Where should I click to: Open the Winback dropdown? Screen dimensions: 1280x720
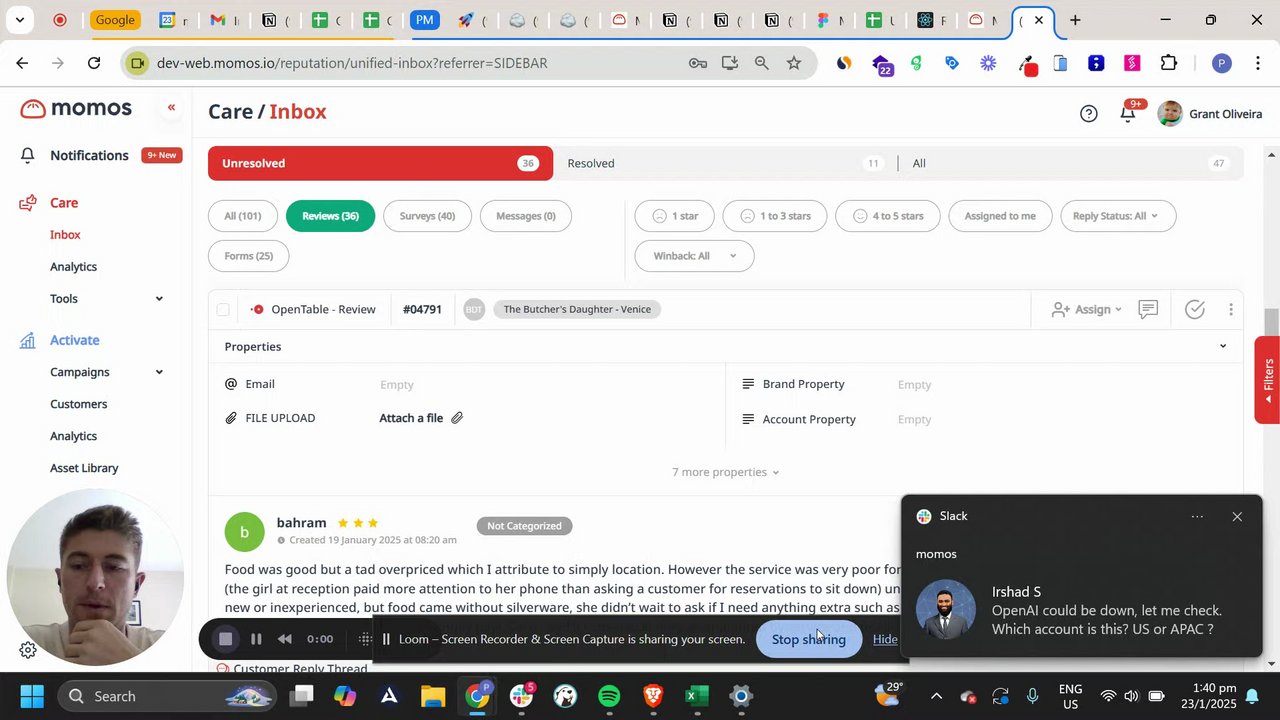[x=694, y=256]
